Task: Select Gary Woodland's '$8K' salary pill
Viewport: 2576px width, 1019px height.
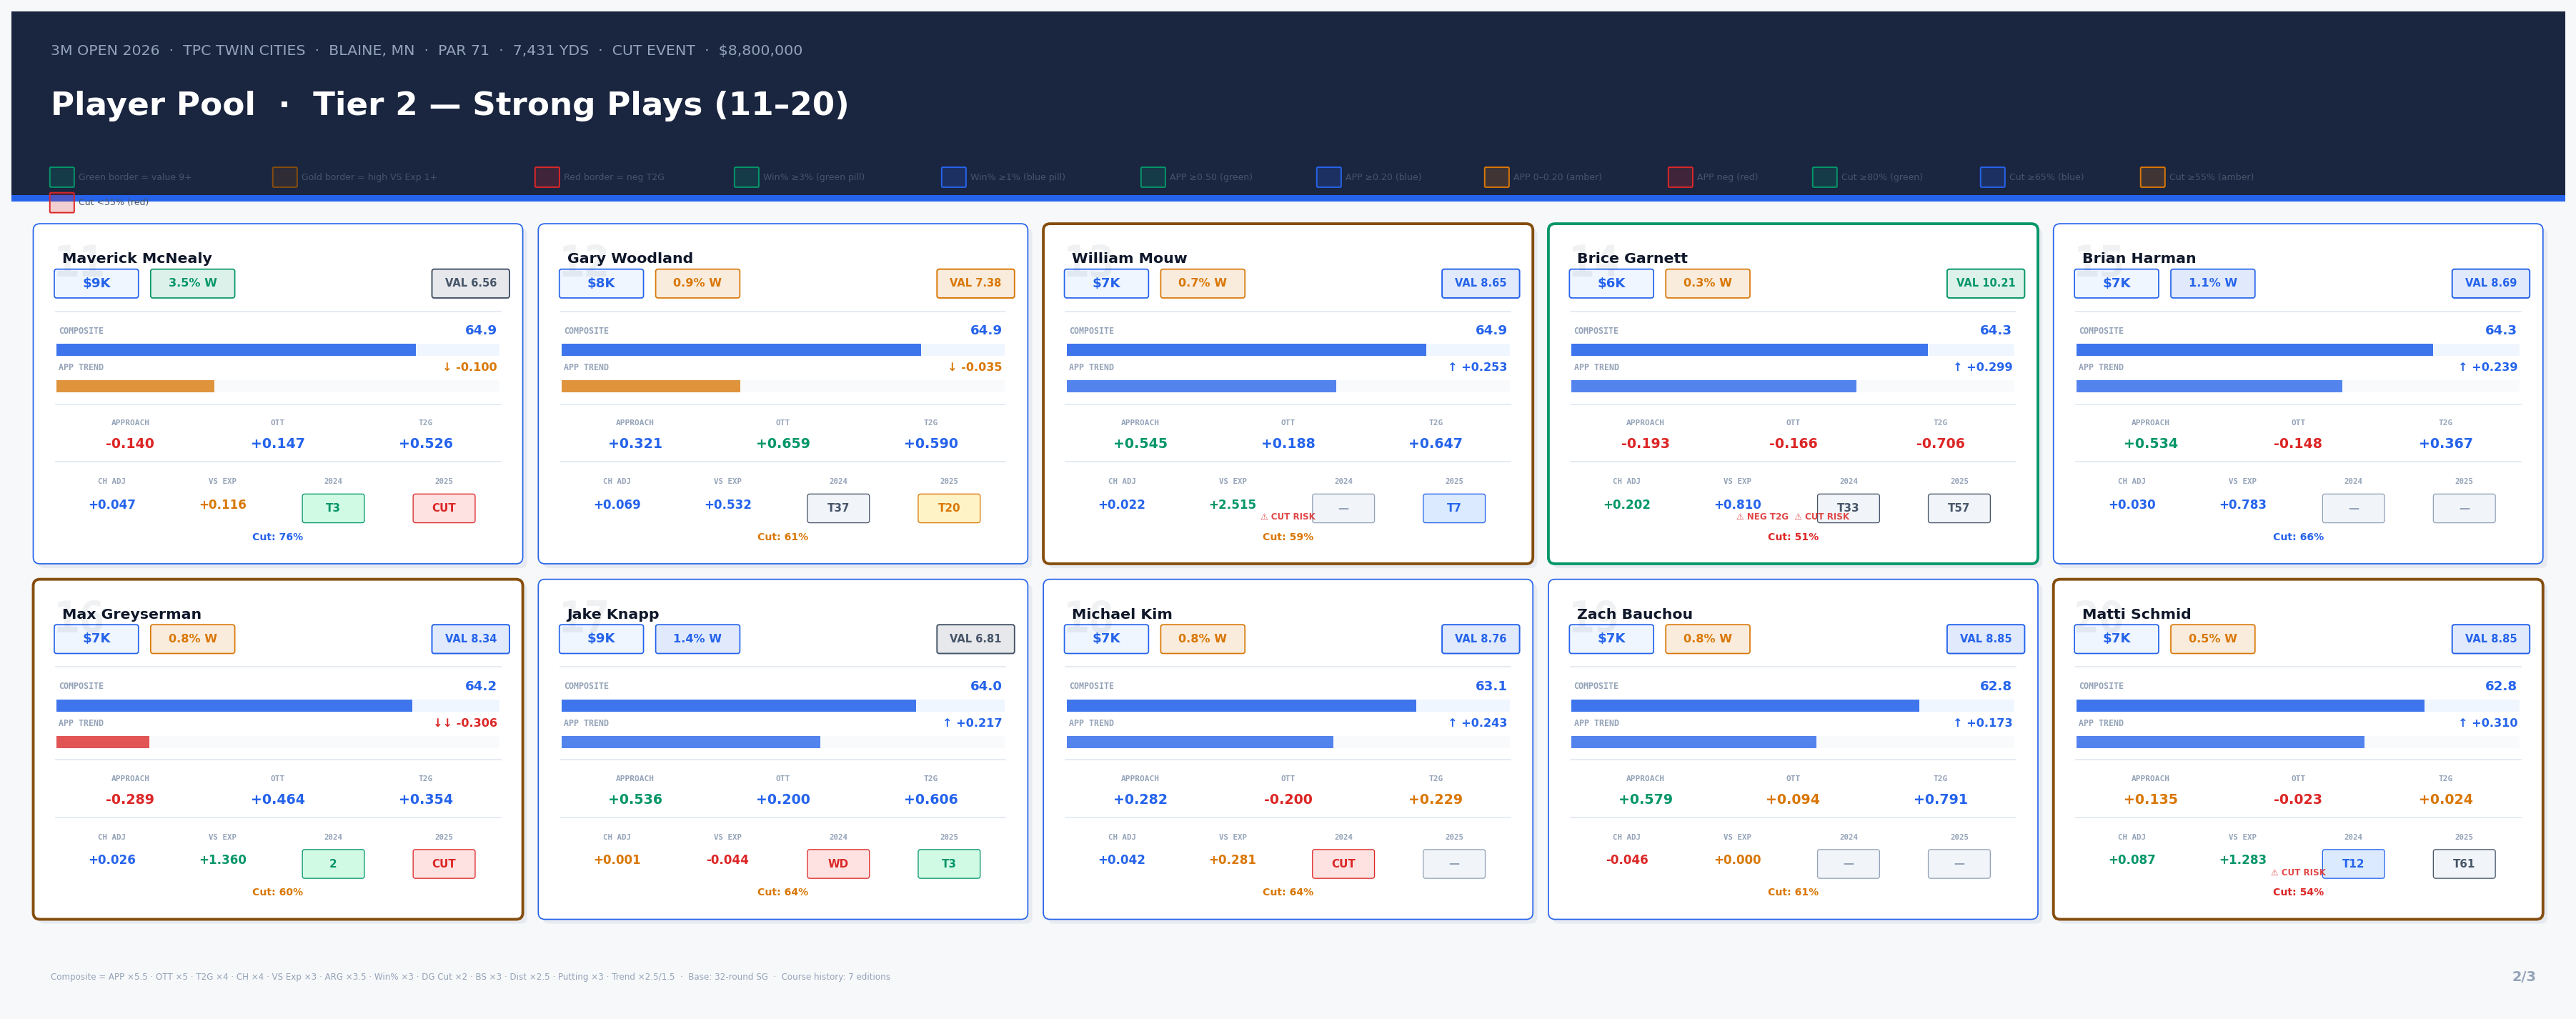Action: 601,283
